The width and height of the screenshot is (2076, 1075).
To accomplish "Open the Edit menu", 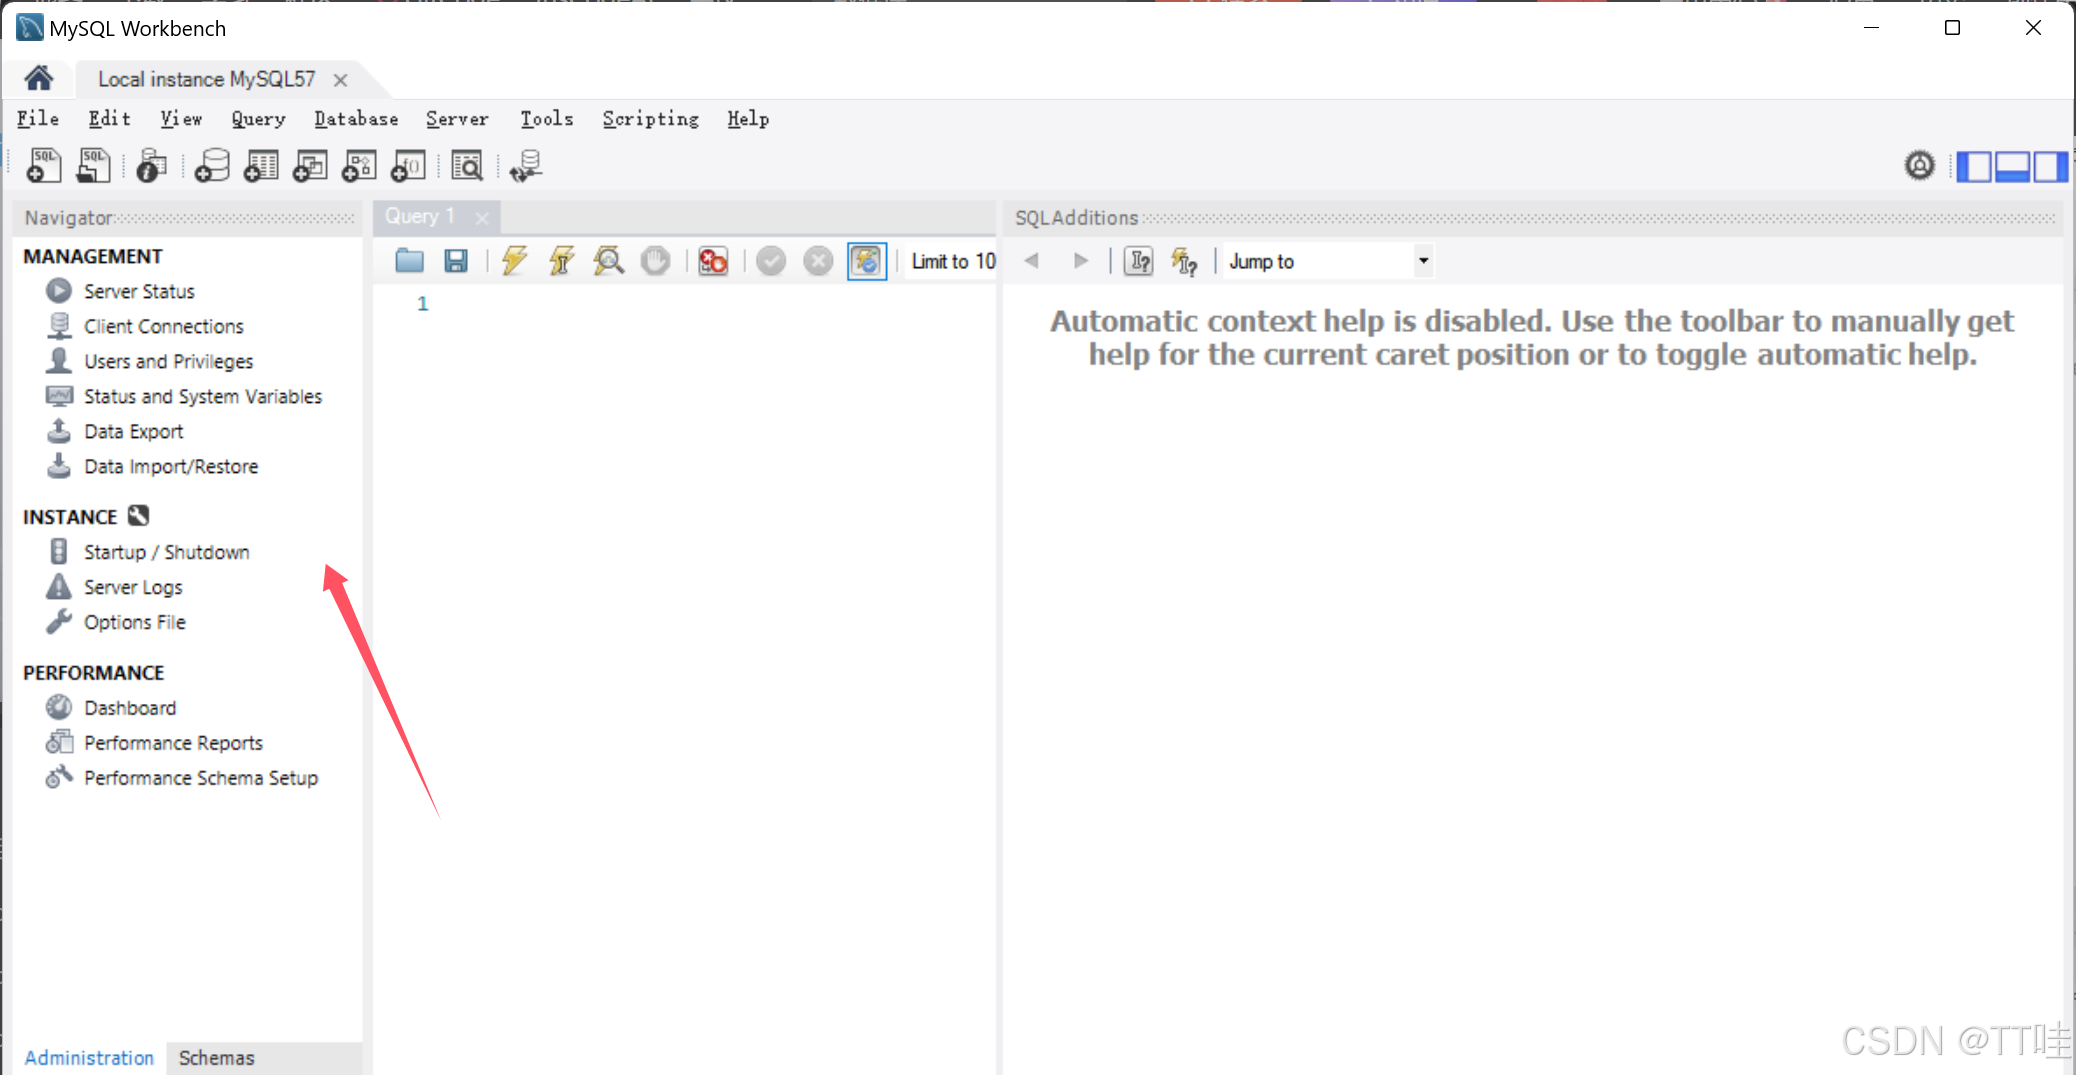I will click(109, 119).
